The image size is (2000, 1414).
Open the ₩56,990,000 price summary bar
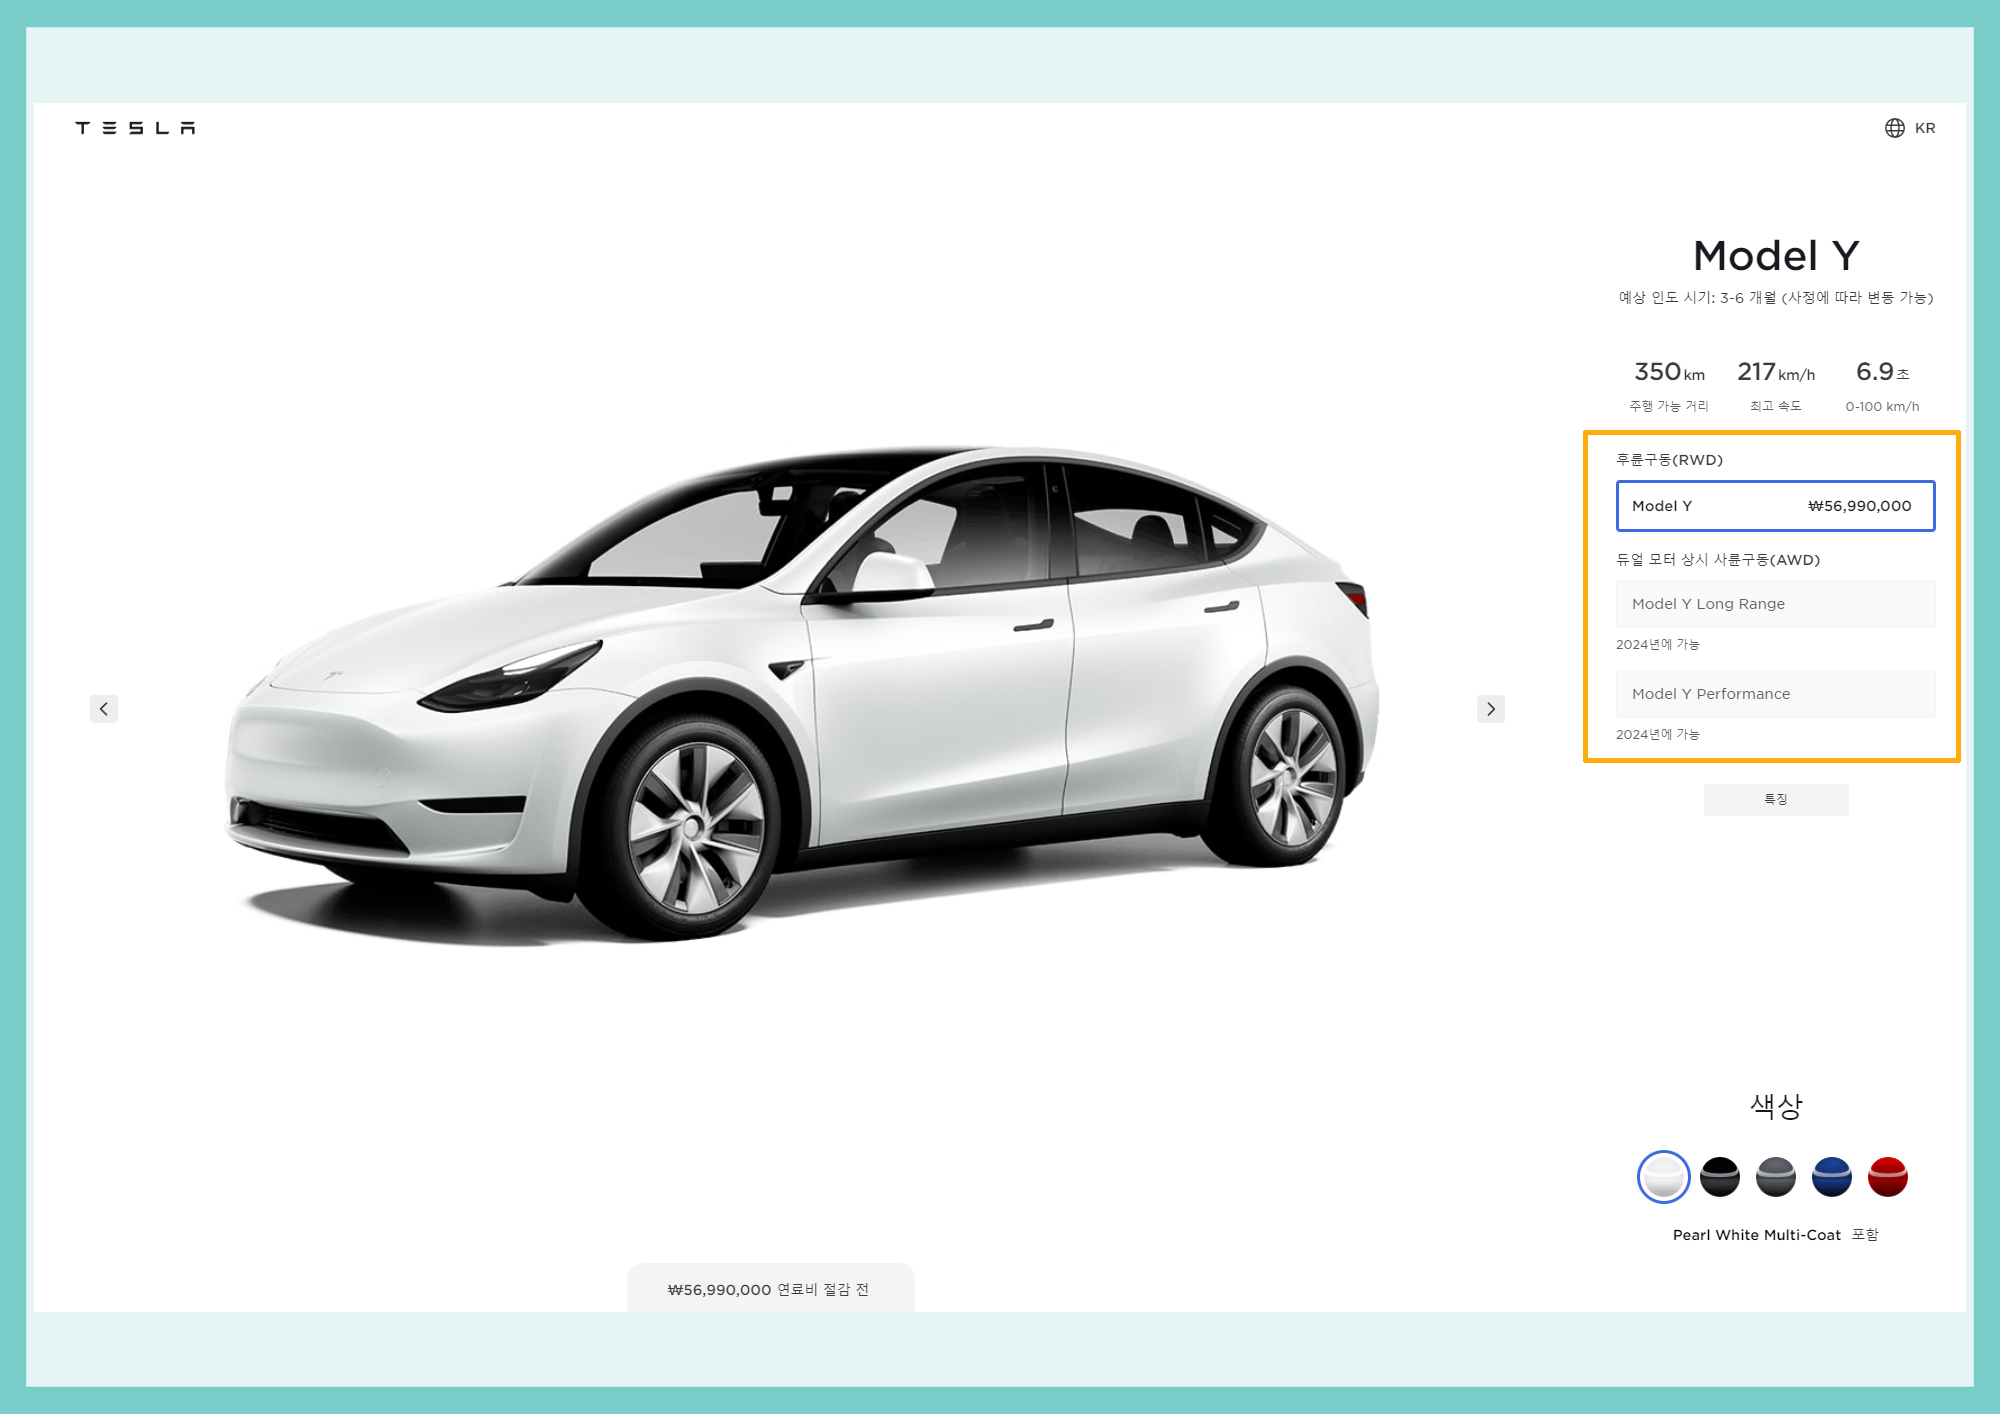coord(769,1289)
